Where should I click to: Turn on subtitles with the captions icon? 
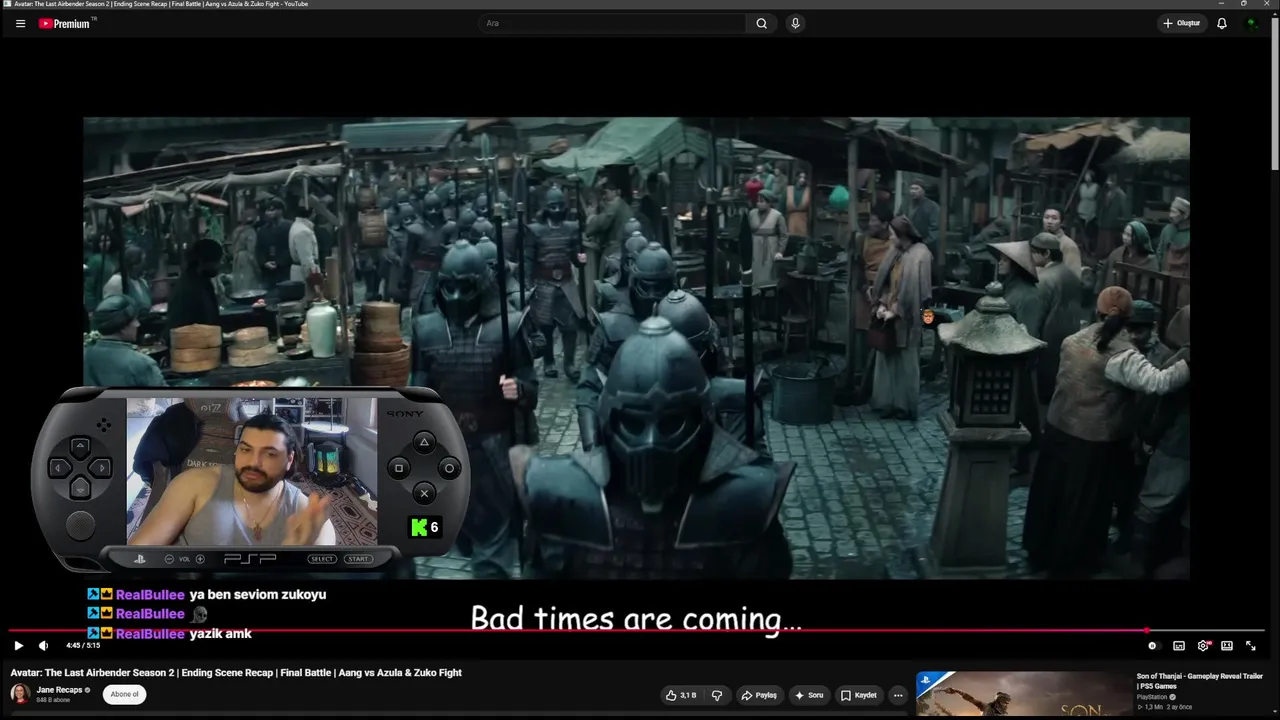click(x=1179, y=646)
